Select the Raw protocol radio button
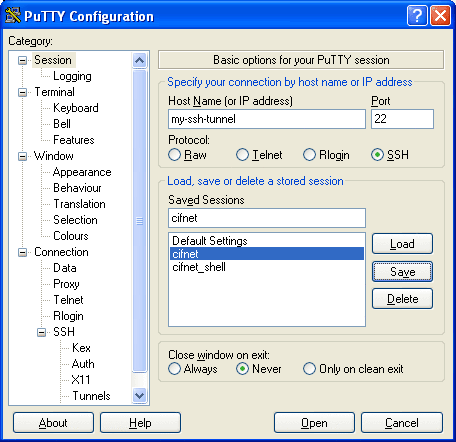Screen dimensions: 456x442 click(174, 155)
